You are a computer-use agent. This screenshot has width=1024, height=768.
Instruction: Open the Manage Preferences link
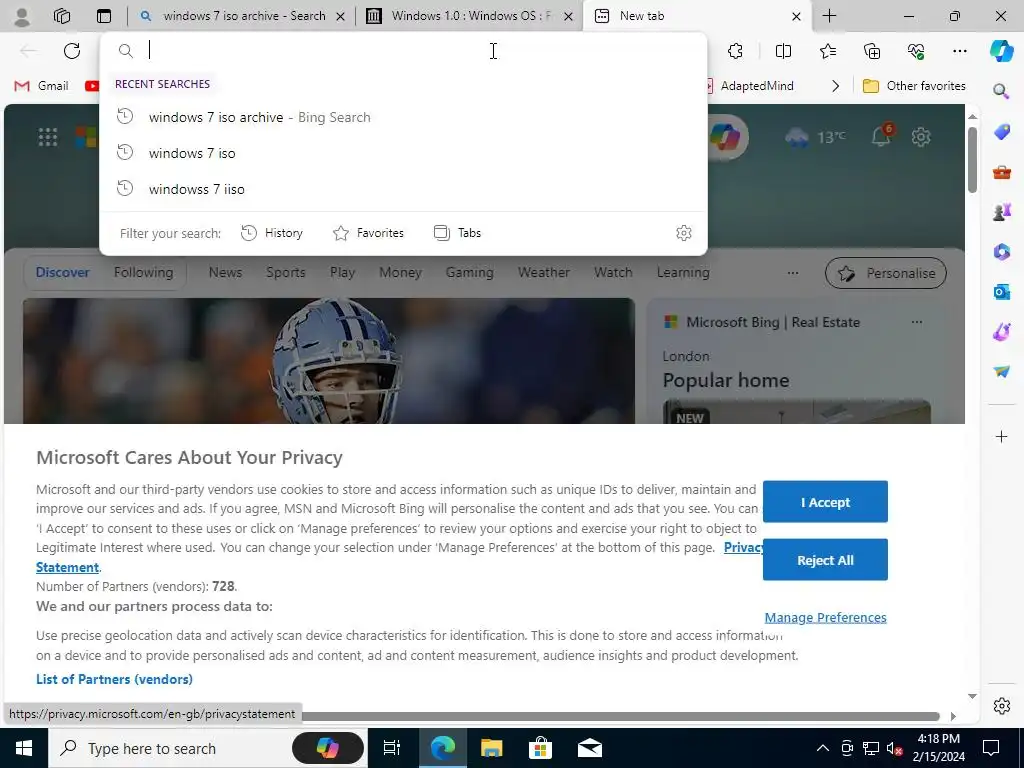pyautogui.click(x=825, y=617)
